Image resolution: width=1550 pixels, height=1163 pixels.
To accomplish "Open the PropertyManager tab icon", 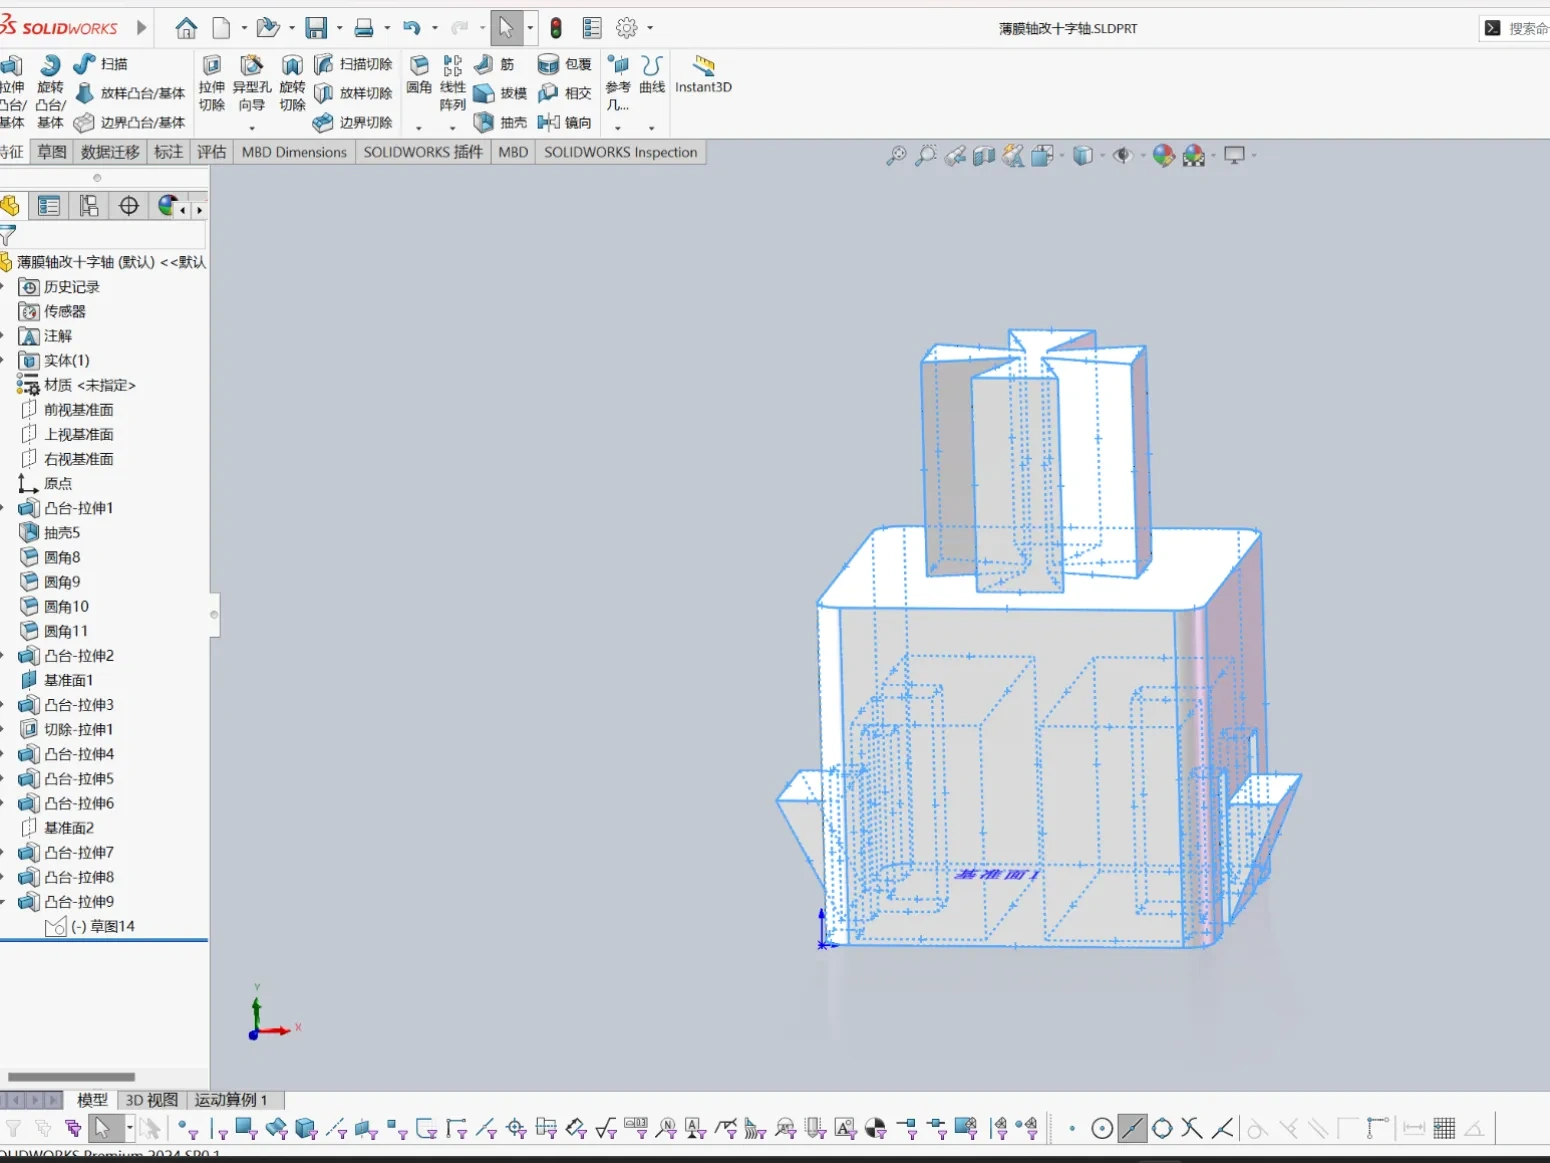I will [x=49, y=206].
